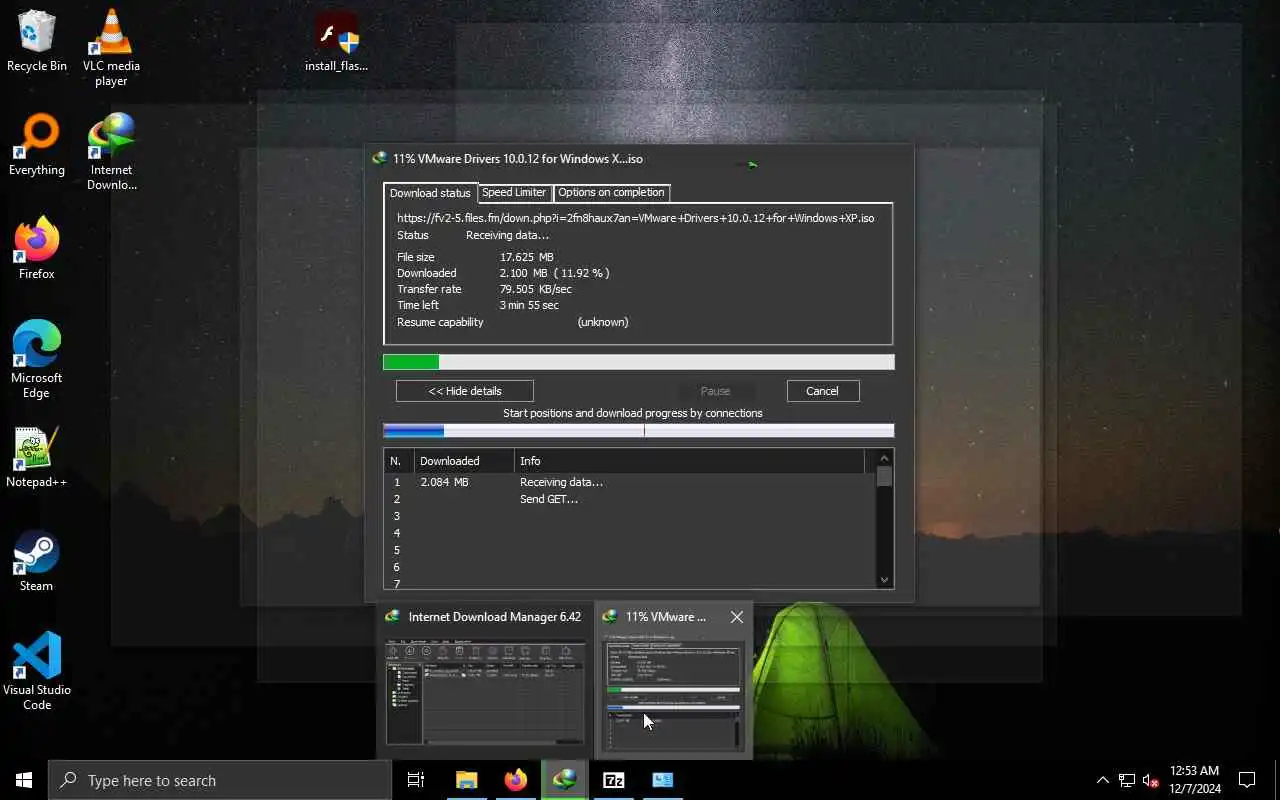
Task: Open the clock showing 12:53 AM
Action: [1195, 780]
